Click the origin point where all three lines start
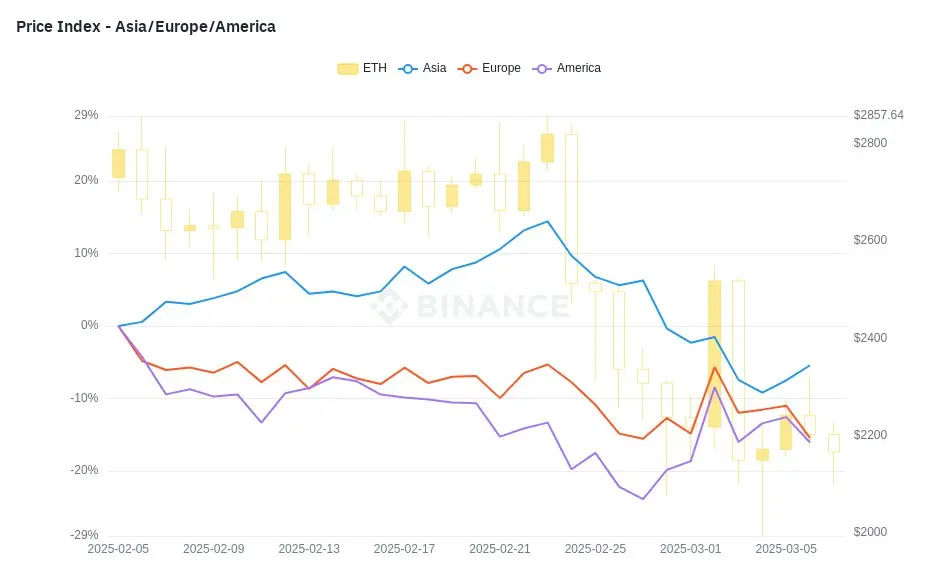 [x=119, y=326]
